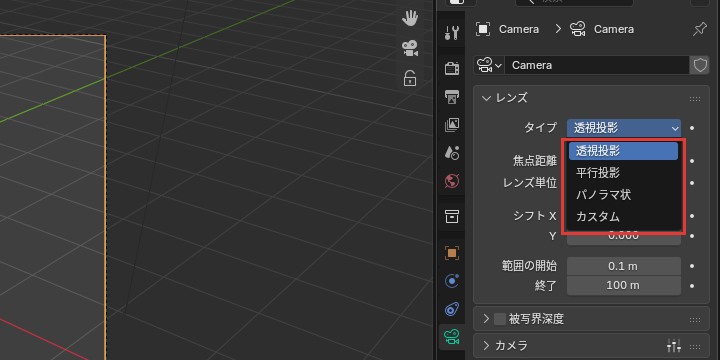Screen dimensions: 720x360
Task: Open the Scene properties tab
Action: coord(452,153)
